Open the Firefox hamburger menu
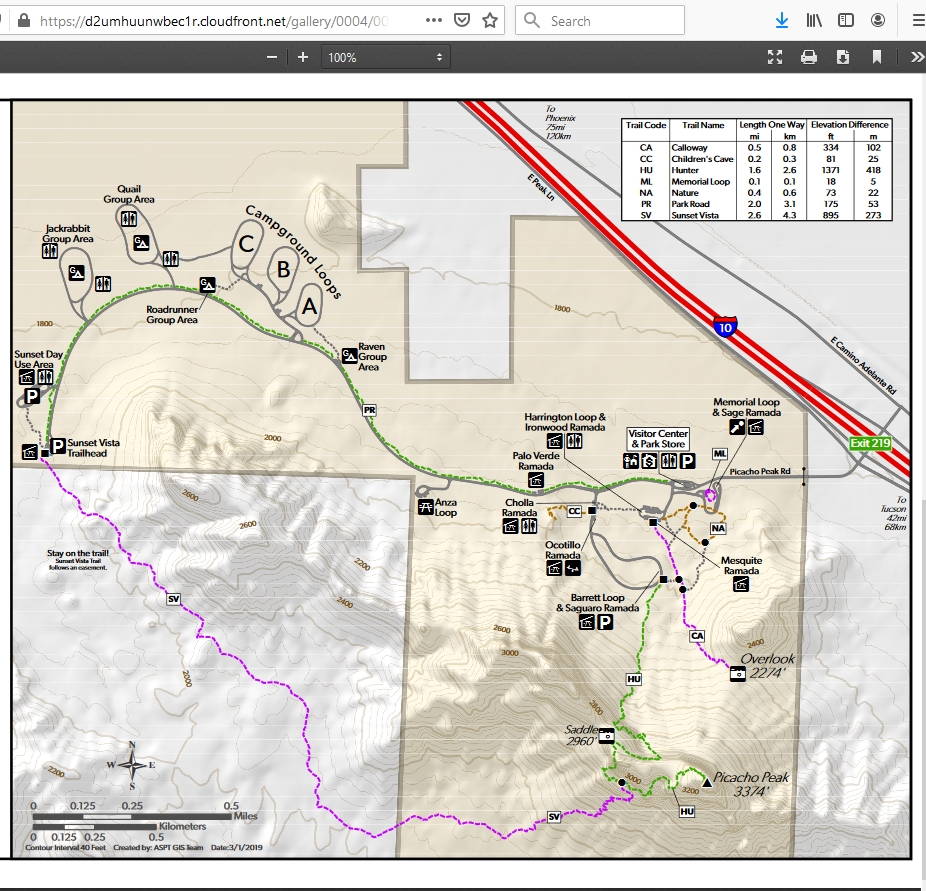The width and height of the screenshot is (926, 891). coord(917,20)
